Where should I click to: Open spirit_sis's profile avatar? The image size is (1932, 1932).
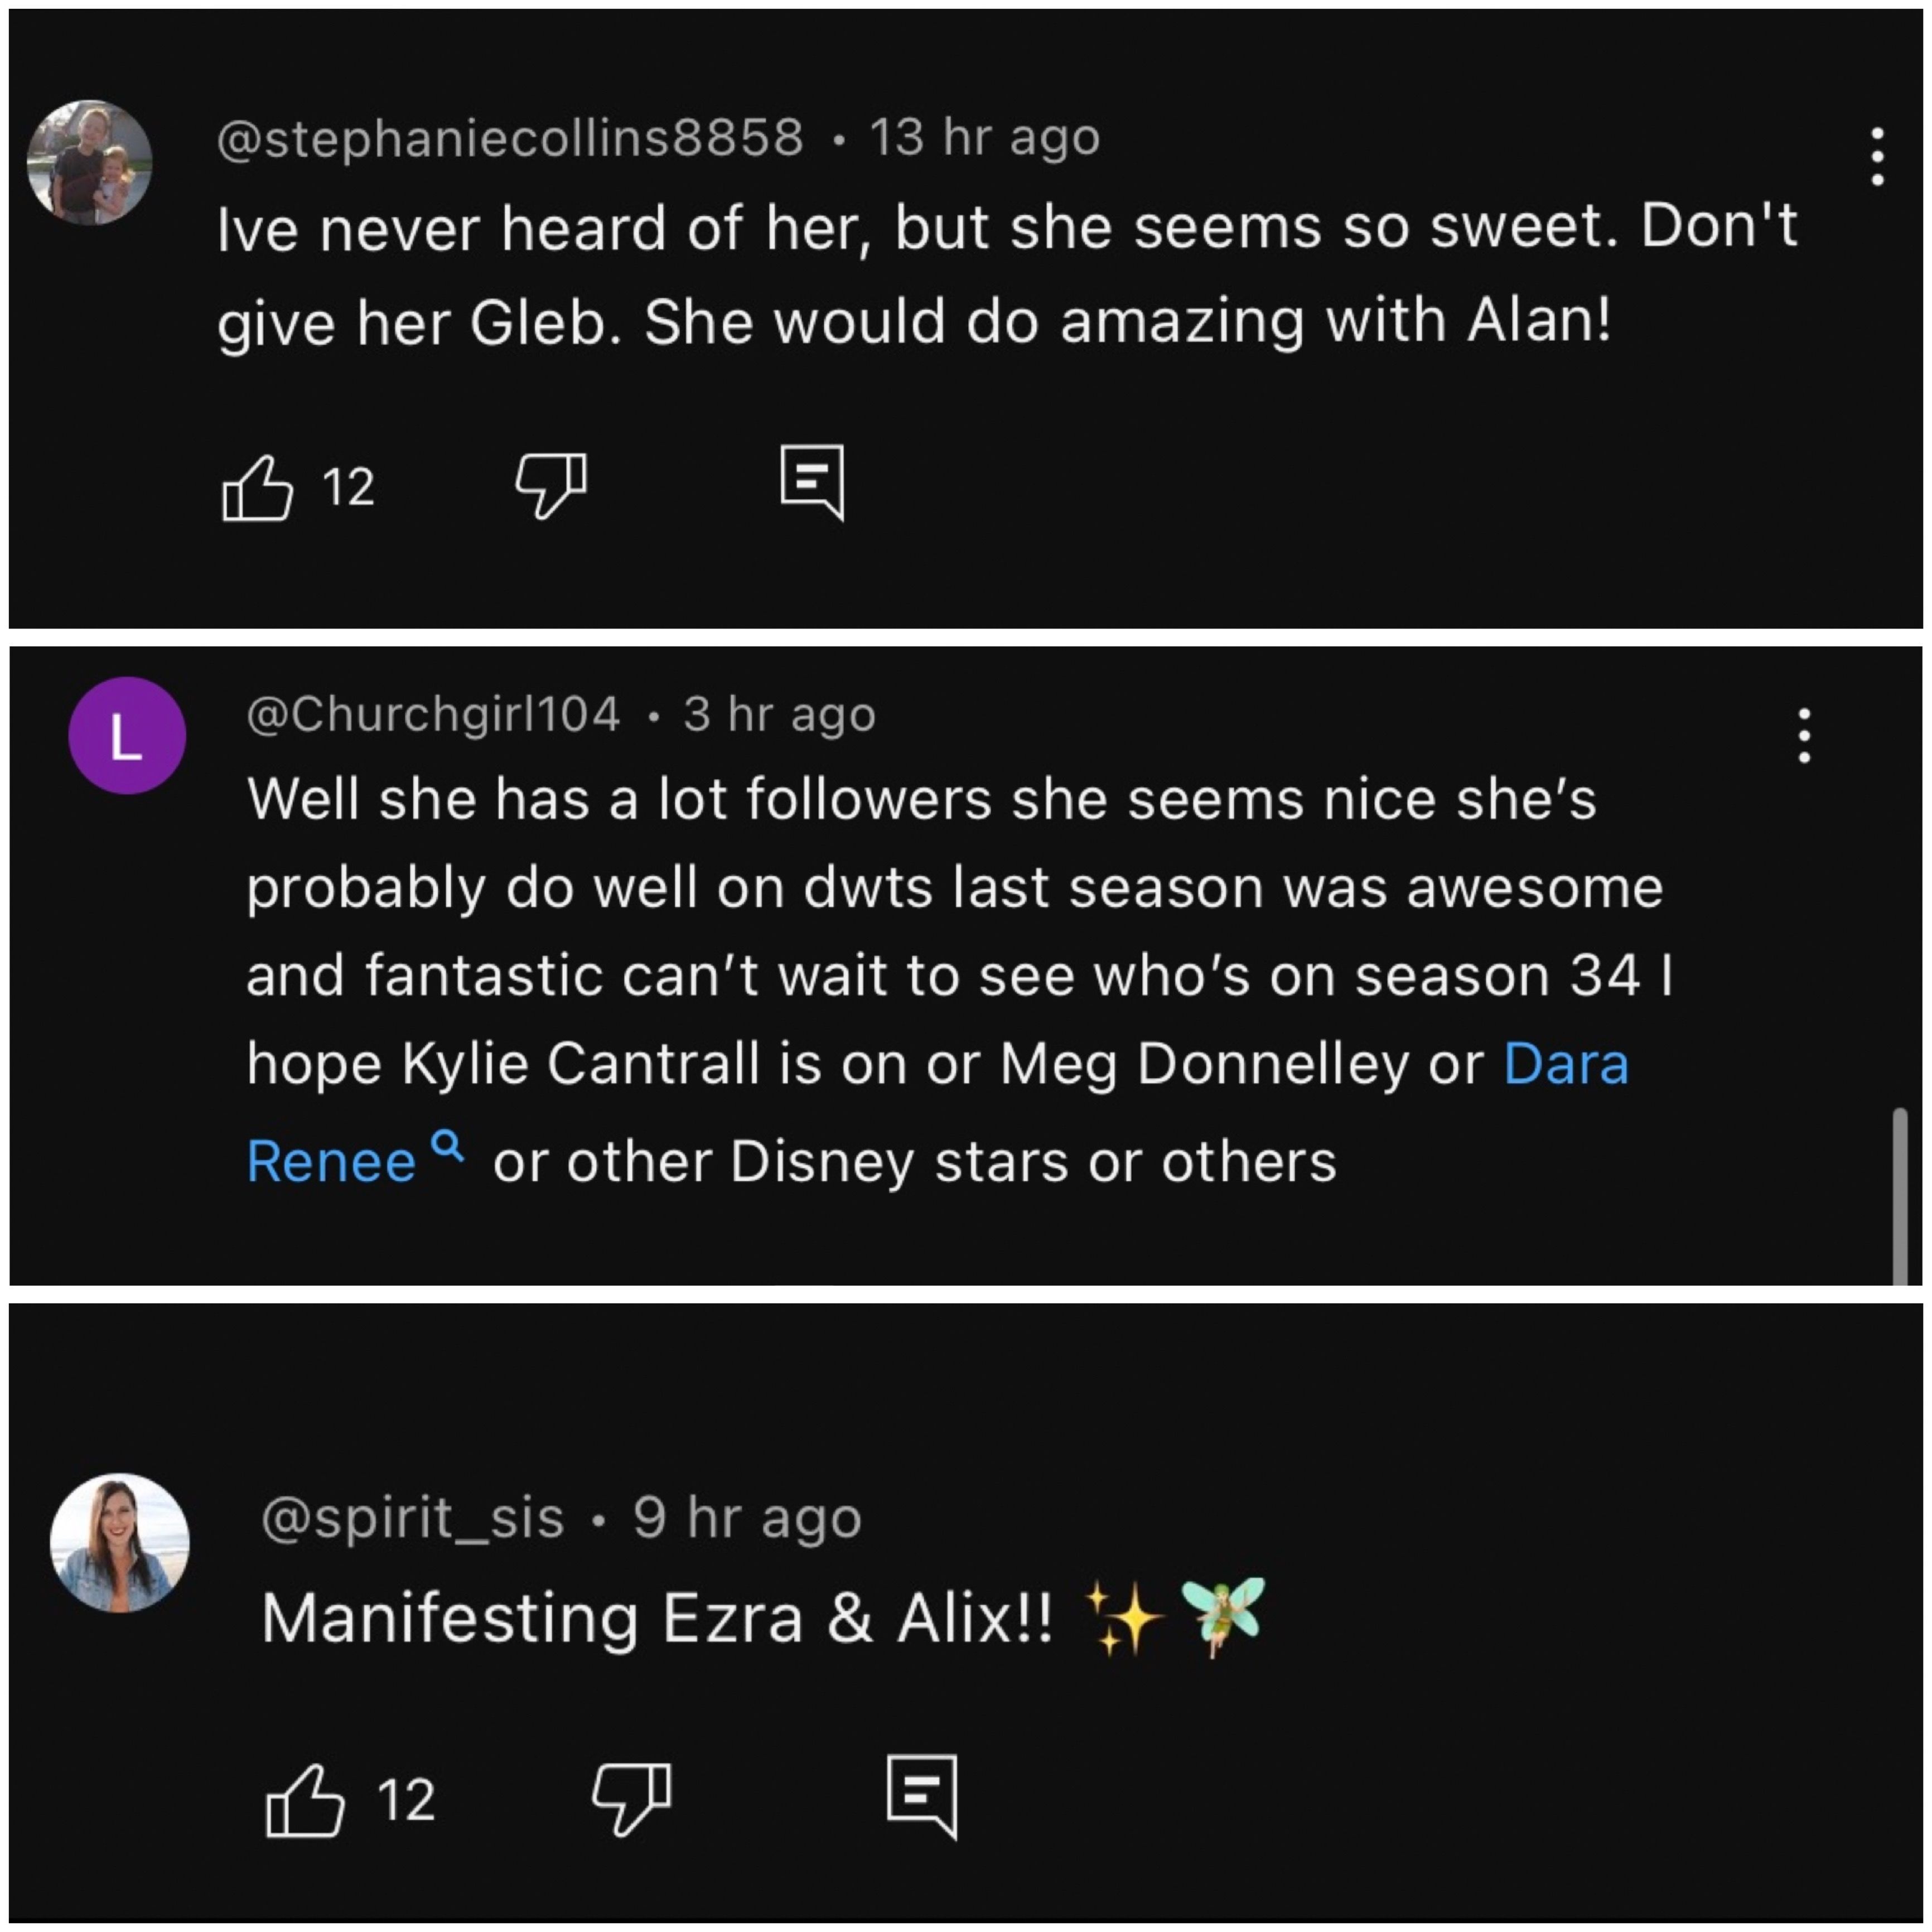point(120,1542)
